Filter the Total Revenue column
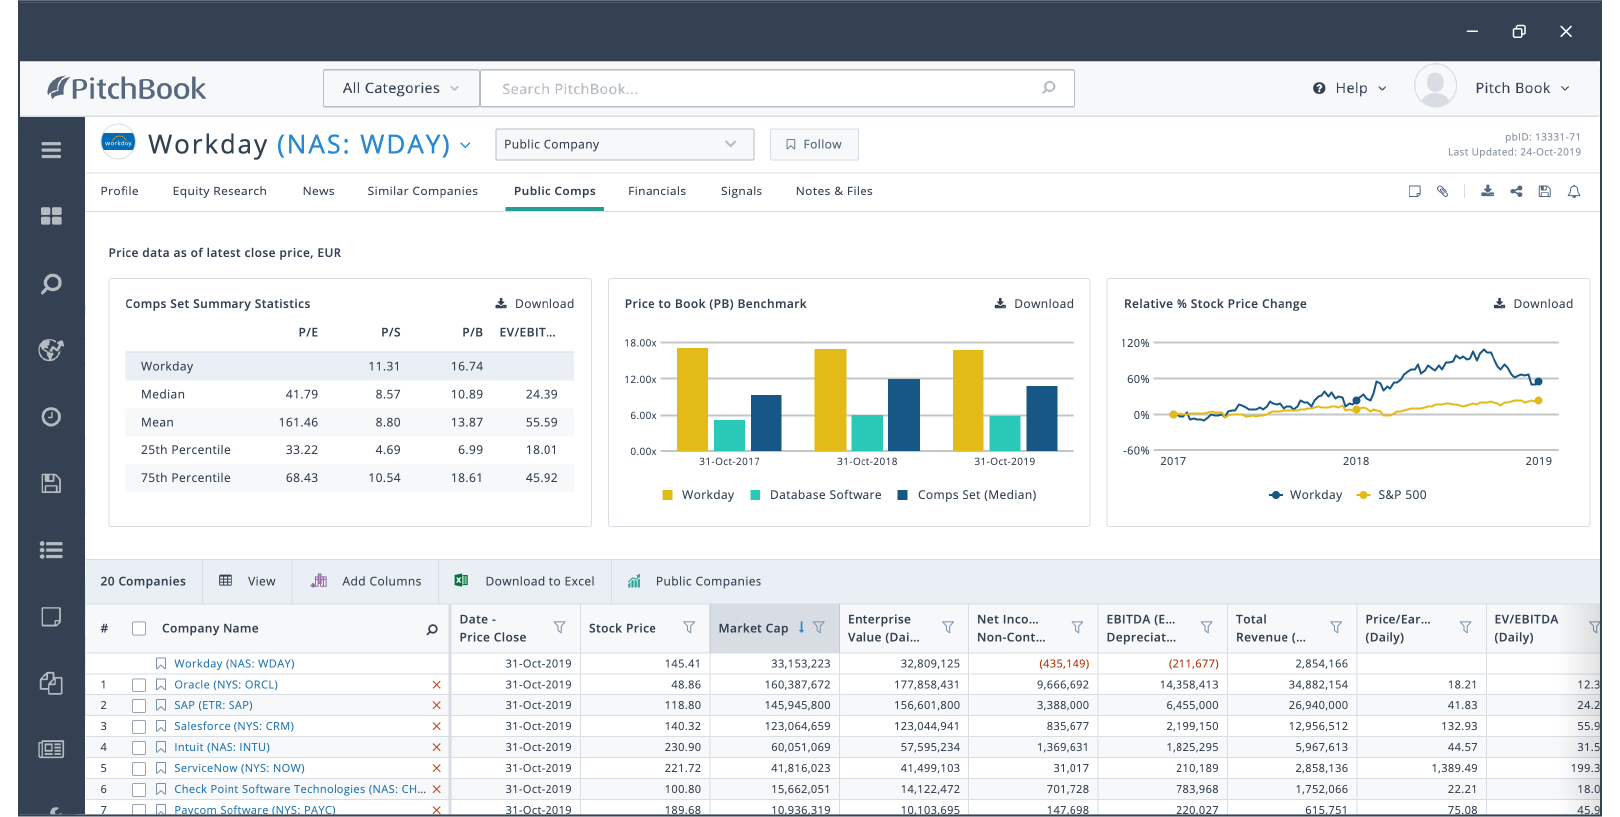Viewport: 1620px width, 817px height. tap(1336, 628)
